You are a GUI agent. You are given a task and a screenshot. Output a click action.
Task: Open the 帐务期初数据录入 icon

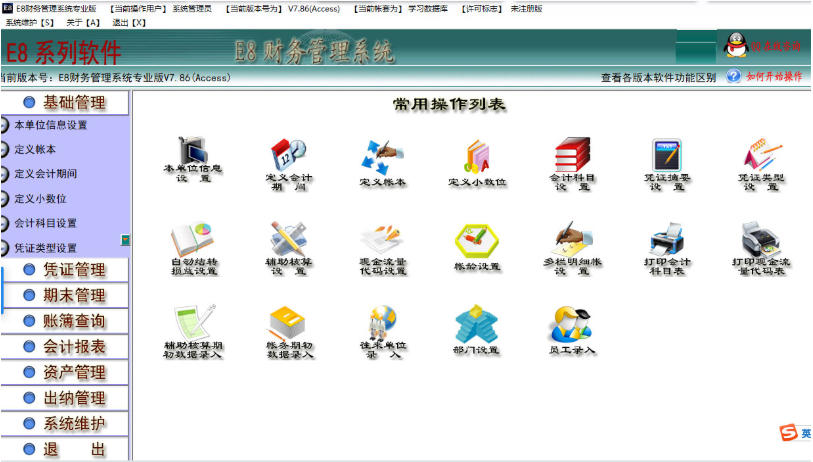[x=290, y=332]
